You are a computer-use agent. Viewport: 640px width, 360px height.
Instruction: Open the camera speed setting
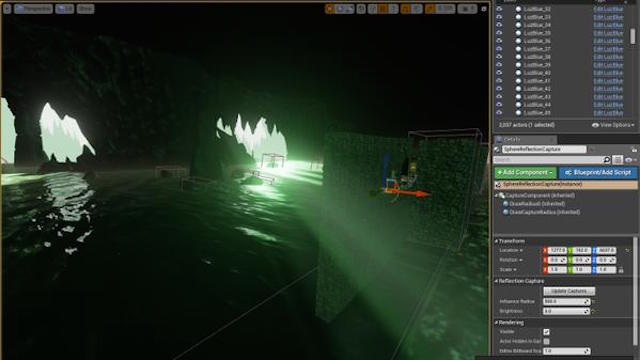pyautogui.click(x=467, y=8)
